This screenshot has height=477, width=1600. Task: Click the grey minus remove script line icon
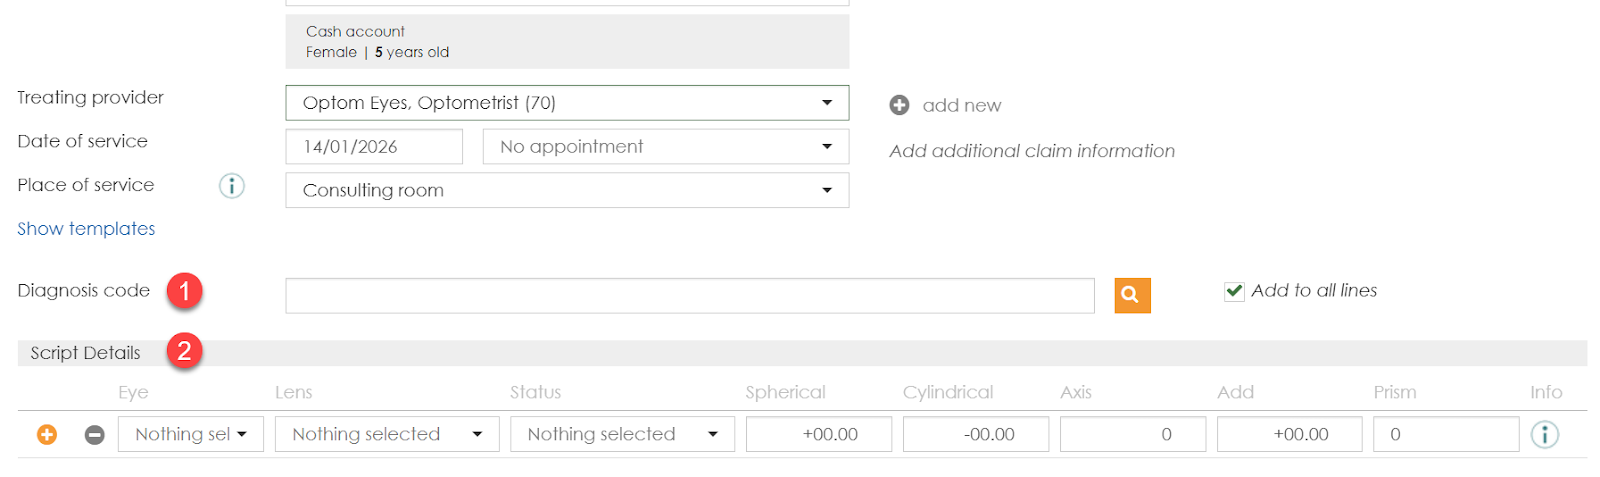(94, 435)
